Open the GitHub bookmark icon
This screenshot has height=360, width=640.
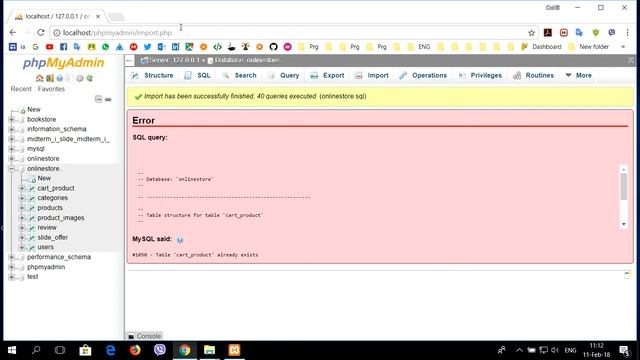tap(273, 47)
